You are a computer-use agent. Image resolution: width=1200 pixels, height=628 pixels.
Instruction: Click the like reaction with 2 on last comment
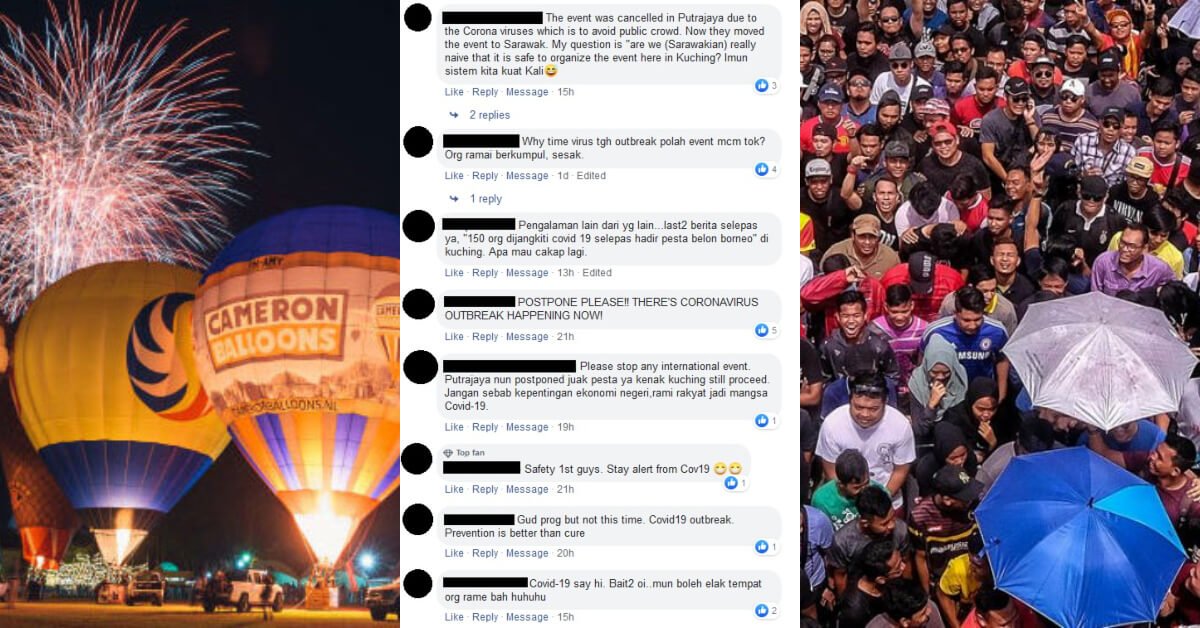click(x=762, y=611)
